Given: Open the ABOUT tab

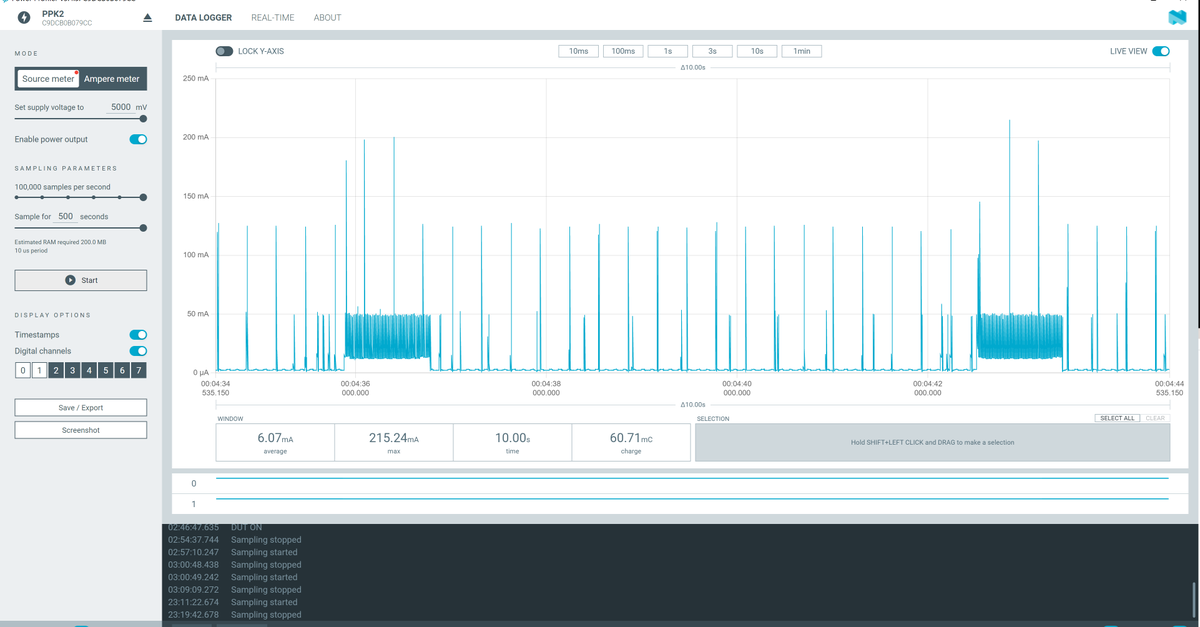Looking at the screenshot, I should pos(327,17).
